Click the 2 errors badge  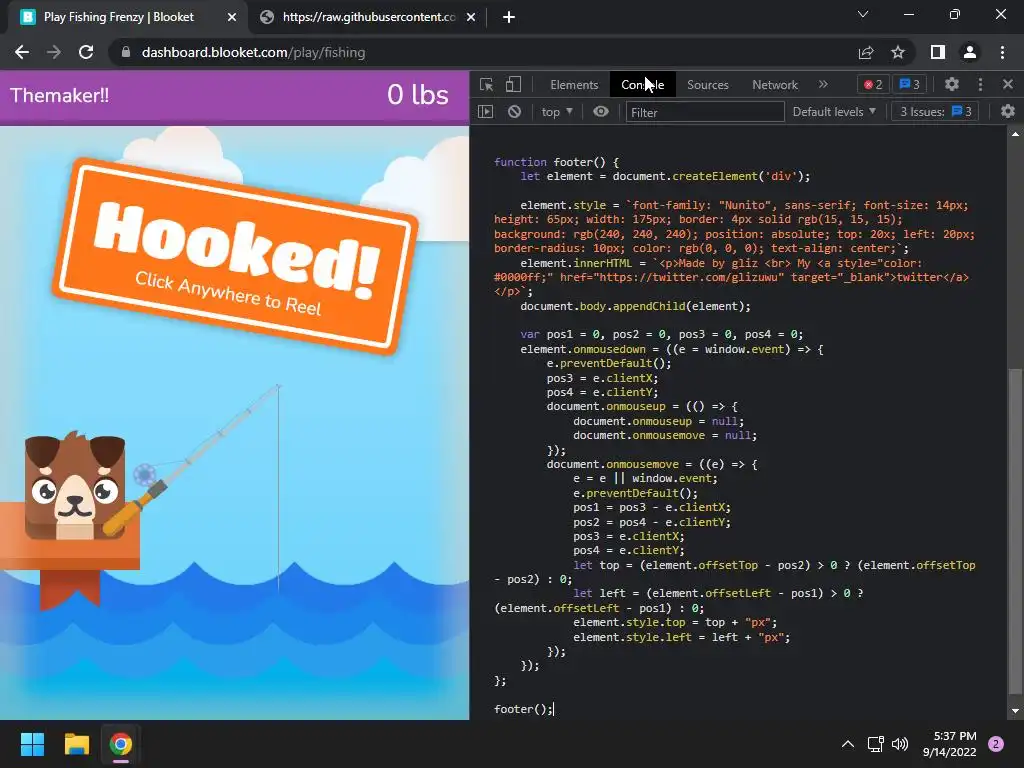pyautogui.click(x=873, y=84)
